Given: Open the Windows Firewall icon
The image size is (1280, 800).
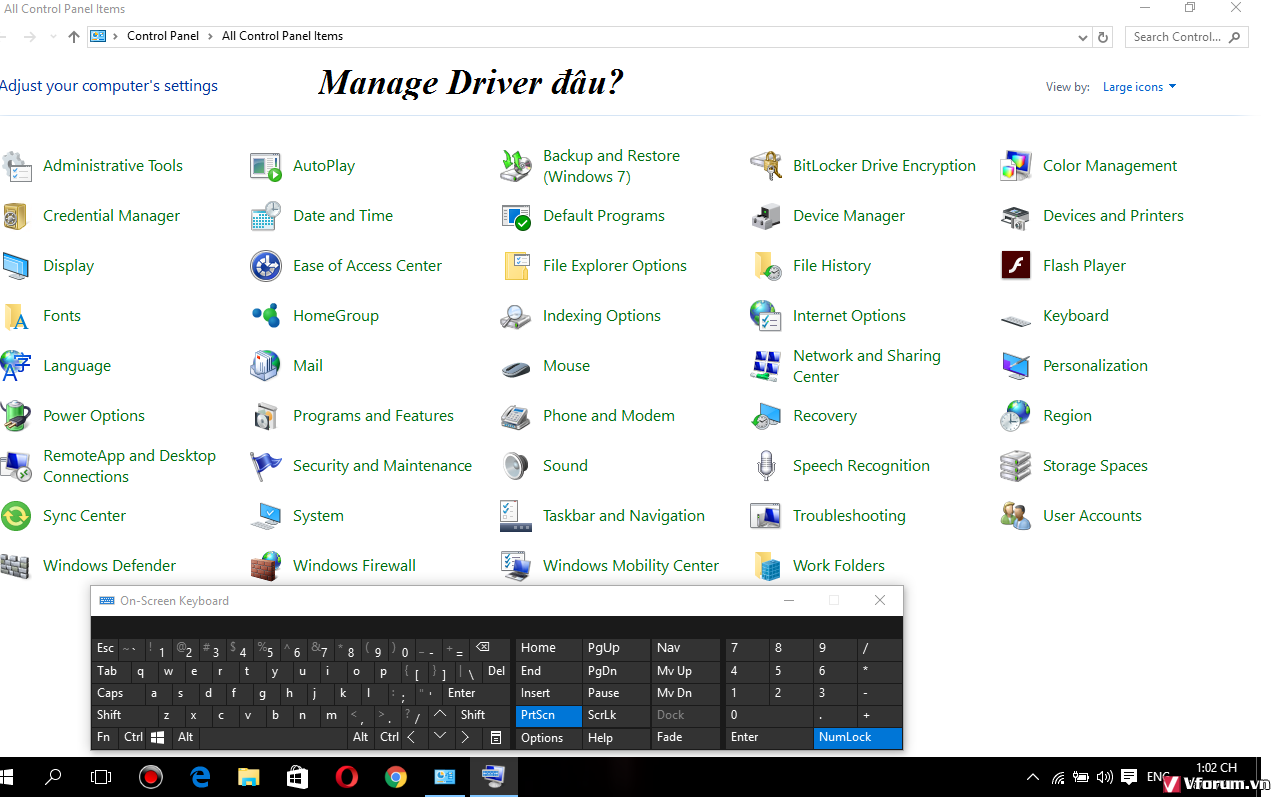Looking at the screenshot, I should point(266,566).
